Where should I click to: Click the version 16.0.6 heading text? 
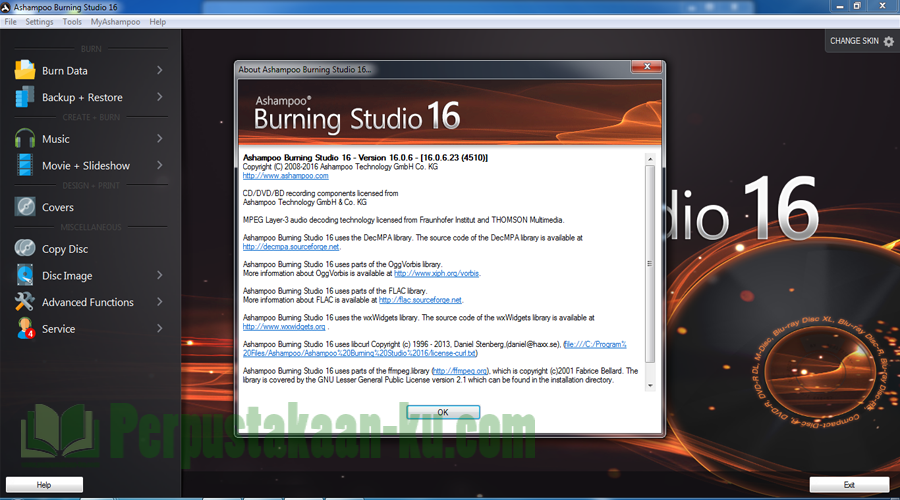[x=365, y=157]
